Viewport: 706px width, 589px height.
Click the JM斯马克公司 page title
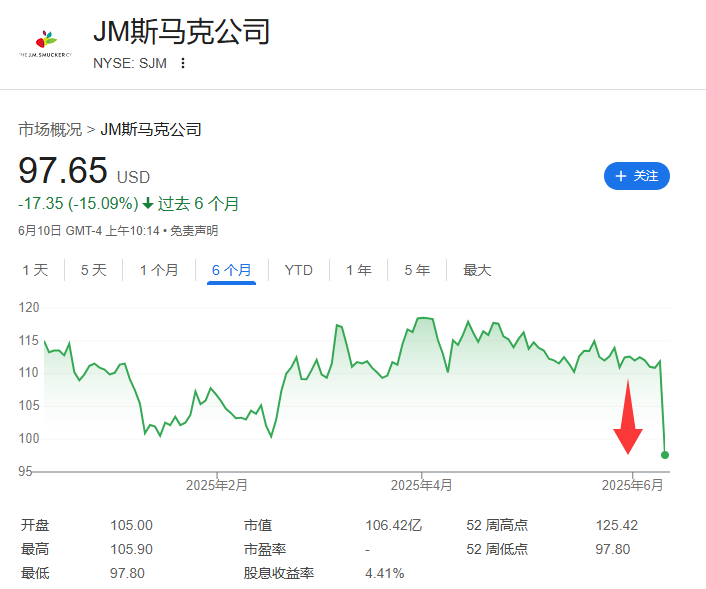[181, 32]
